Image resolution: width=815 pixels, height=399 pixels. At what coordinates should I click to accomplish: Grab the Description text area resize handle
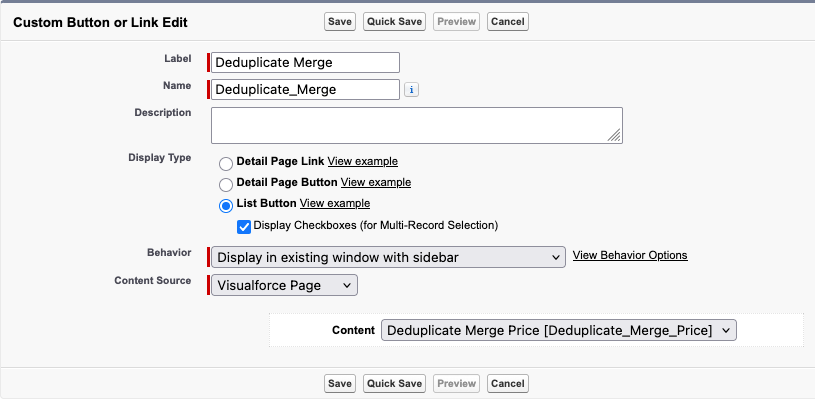click(x=614, y=136)
